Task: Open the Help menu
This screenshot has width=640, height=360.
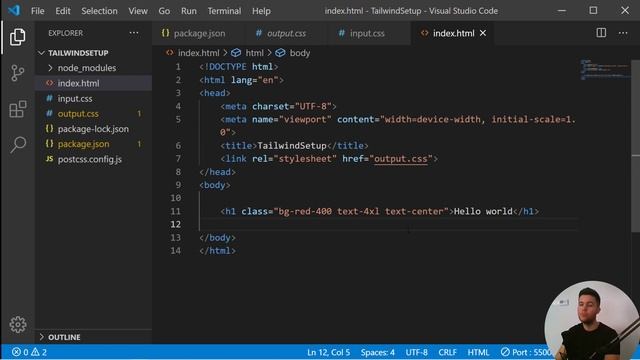Action: [x=261, y=11]
